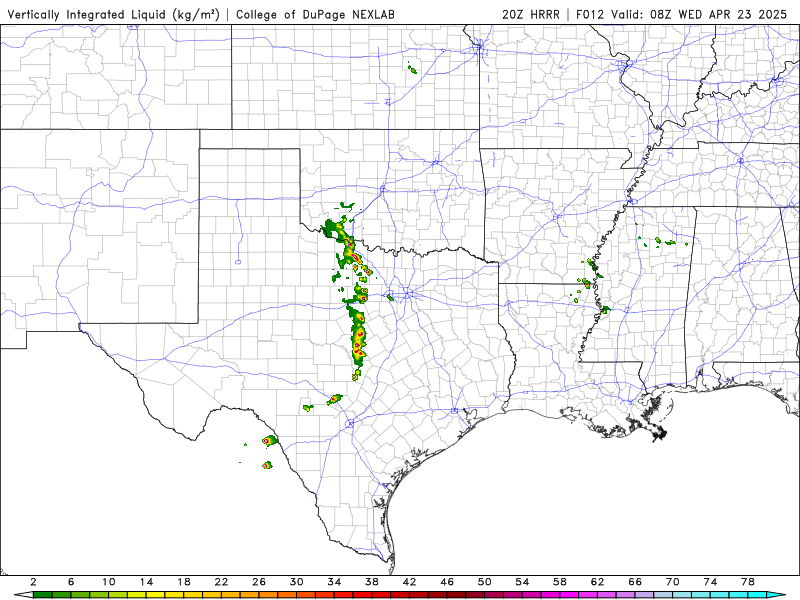Click the legend value '54'
The image size is (800, 600).
coord(522,582)
